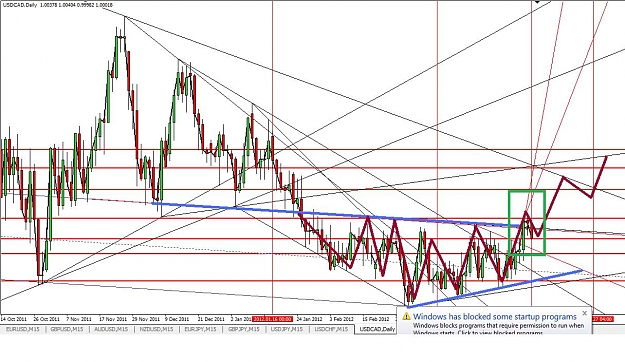This screenshot has width=625, height=362.
Task: Click the '14 Oct 2011' time axis label
Action: (14, 319)
